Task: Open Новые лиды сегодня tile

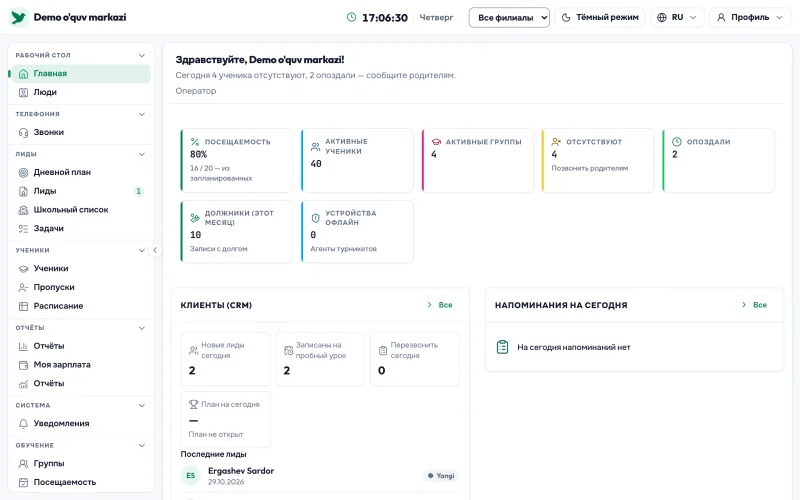Action: click(226, 359)
